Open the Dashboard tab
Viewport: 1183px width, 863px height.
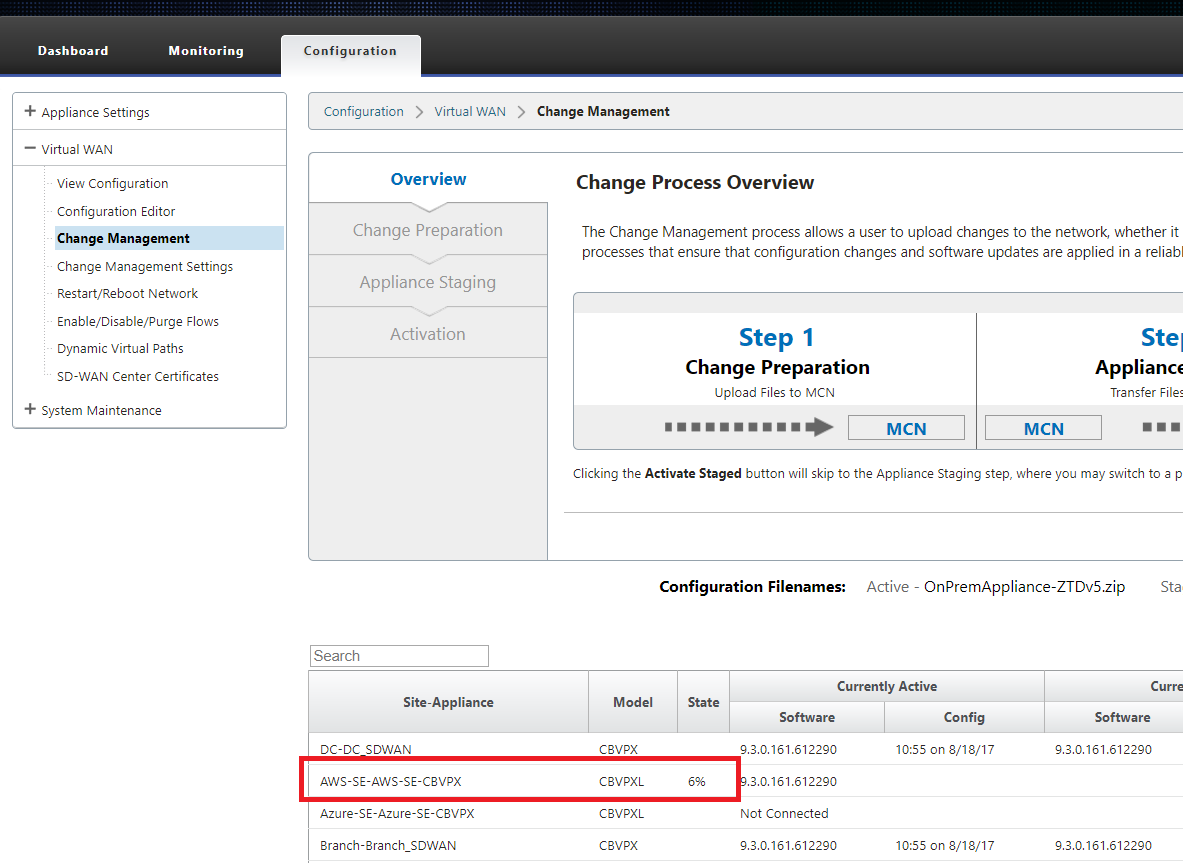click(73, 51)
